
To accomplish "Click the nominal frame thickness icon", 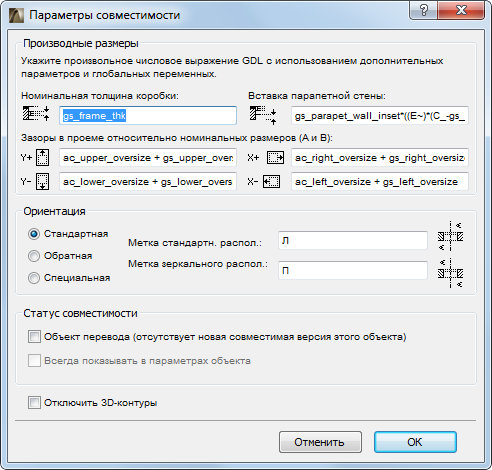I will [x=36, y=114].
